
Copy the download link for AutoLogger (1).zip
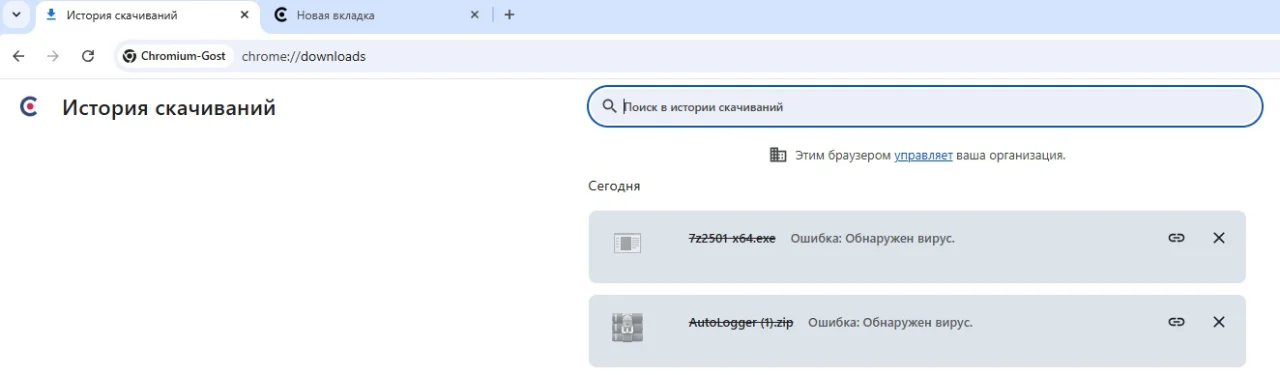click(1176, 322)
